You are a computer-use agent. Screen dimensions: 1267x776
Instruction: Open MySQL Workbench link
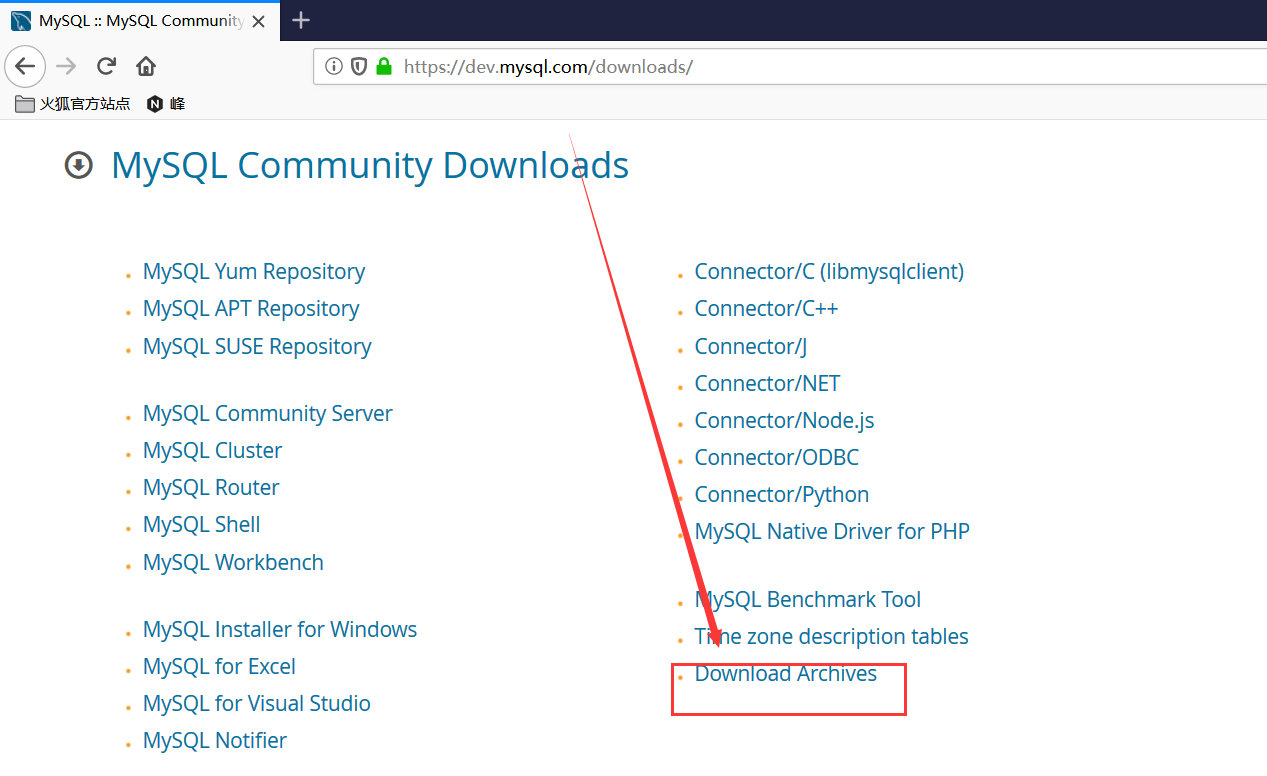coord(233,562)
